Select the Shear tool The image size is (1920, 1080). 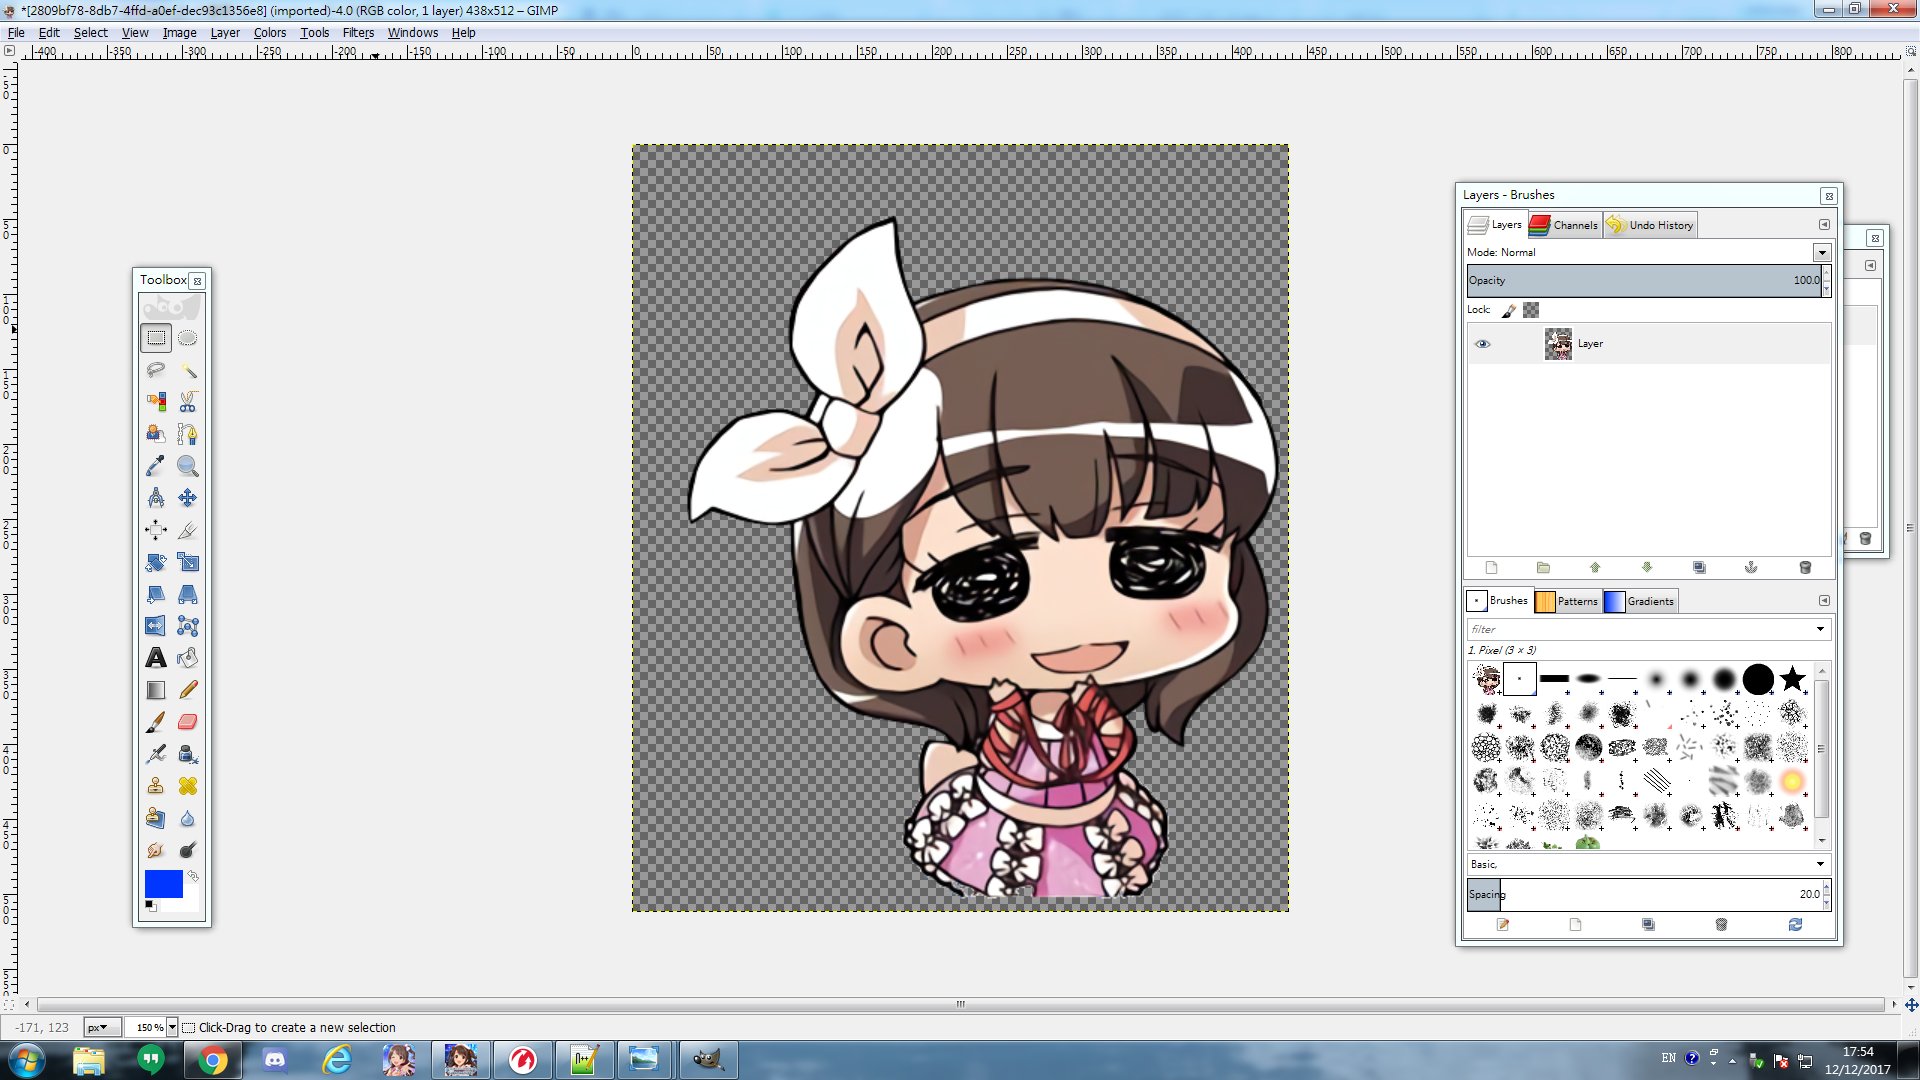click(156, 594)
